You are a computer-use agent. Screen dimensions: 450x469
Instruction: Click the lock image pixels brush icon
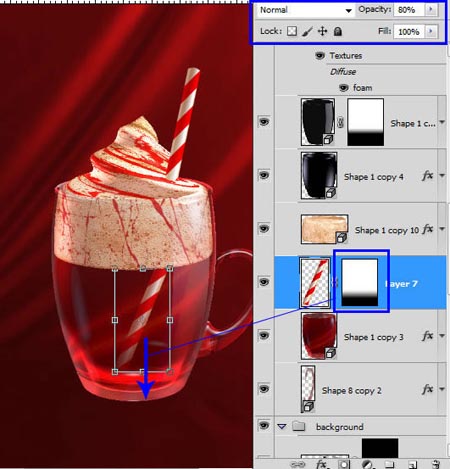point(307,31)
